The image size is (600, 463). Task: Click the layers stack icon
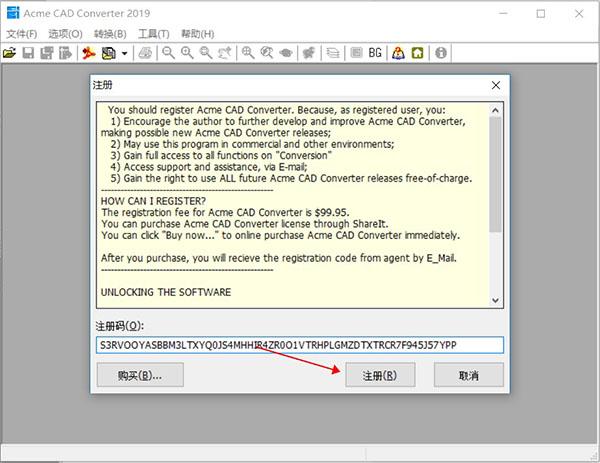[x=333, y=53]
